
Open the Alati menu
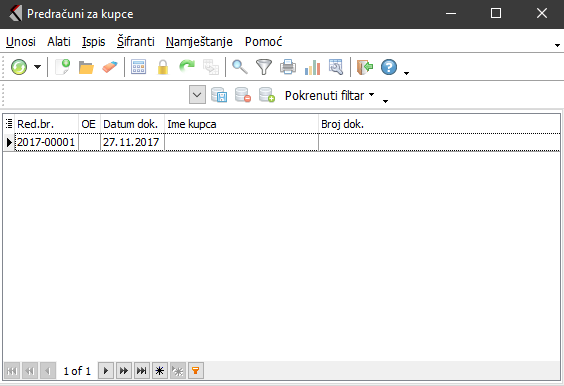coord(59,42)
